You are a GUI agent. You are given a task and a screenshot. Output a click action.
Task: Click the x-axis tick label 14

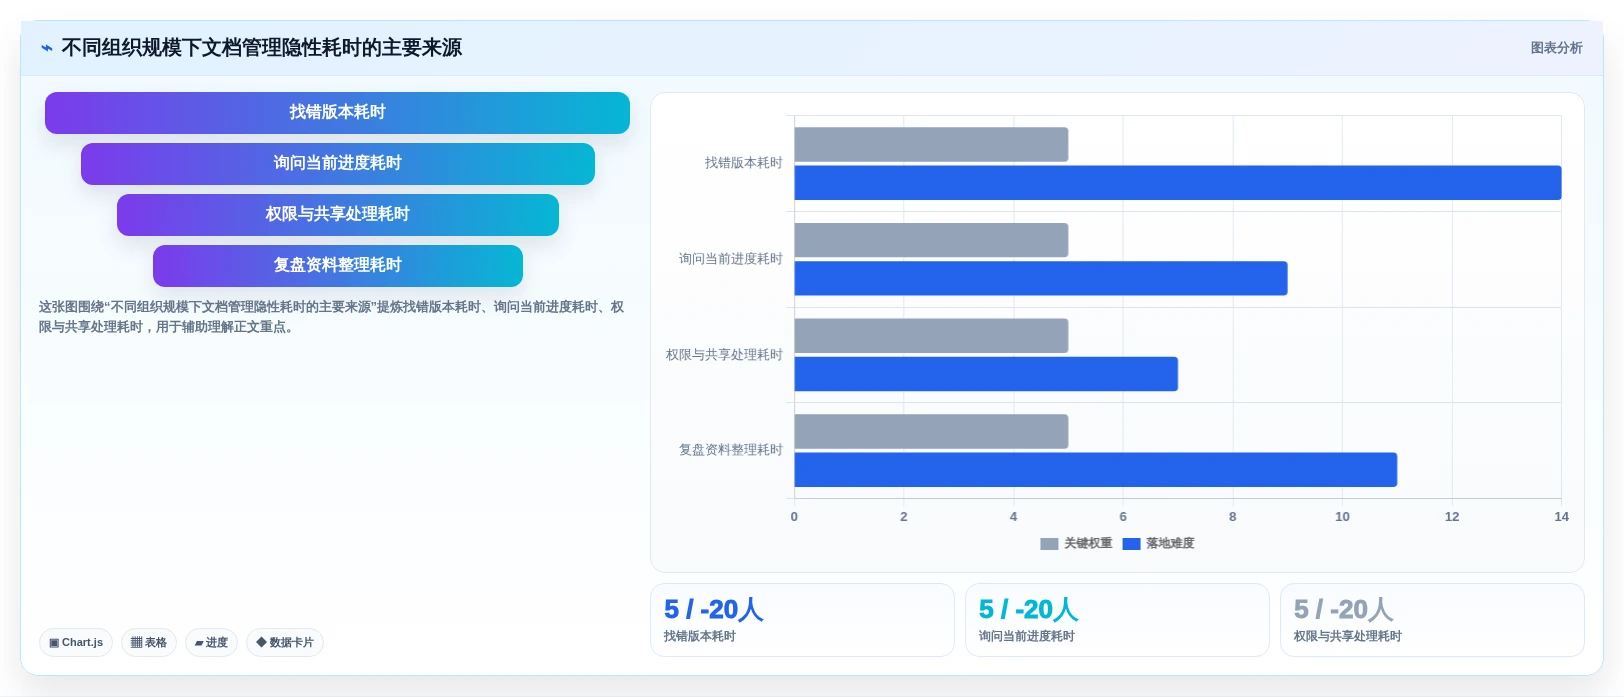[x=1561, y=517]
